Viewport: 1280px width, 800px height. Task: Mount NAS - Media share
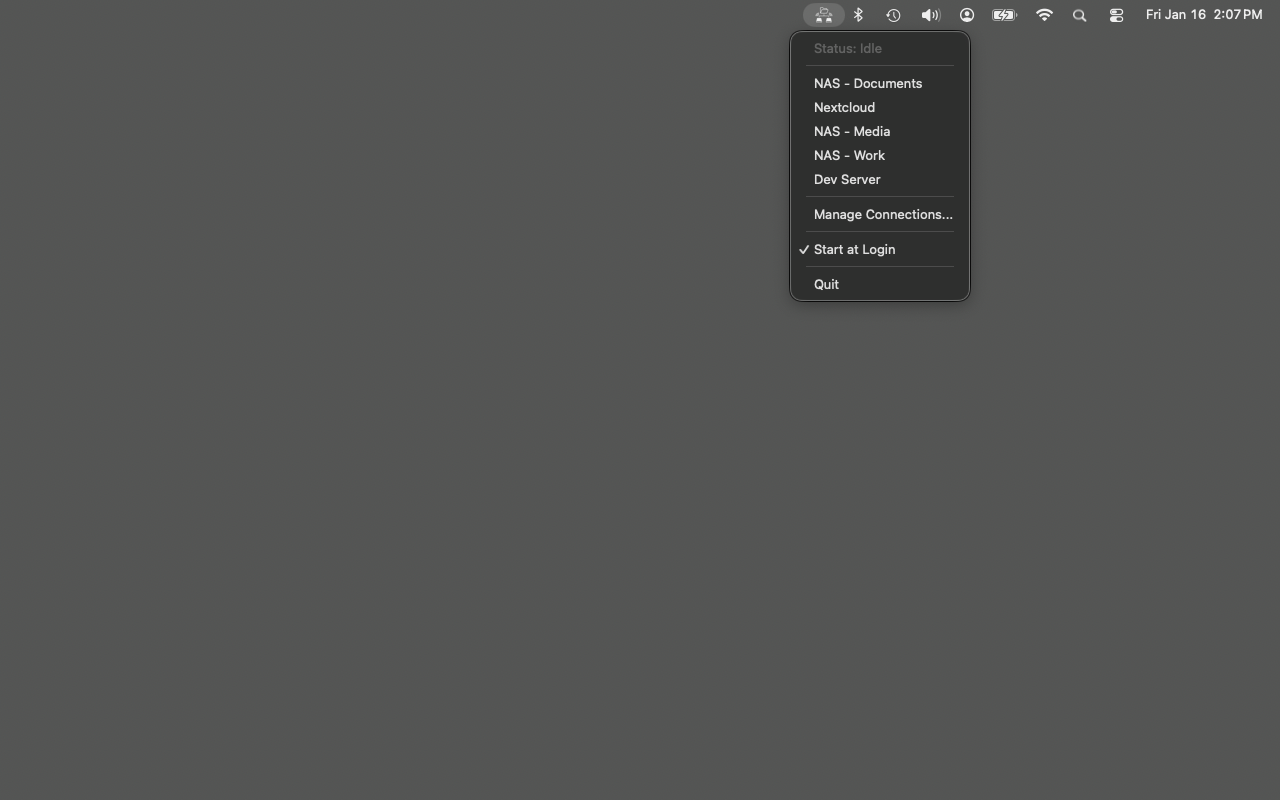[x=880, y=131]
